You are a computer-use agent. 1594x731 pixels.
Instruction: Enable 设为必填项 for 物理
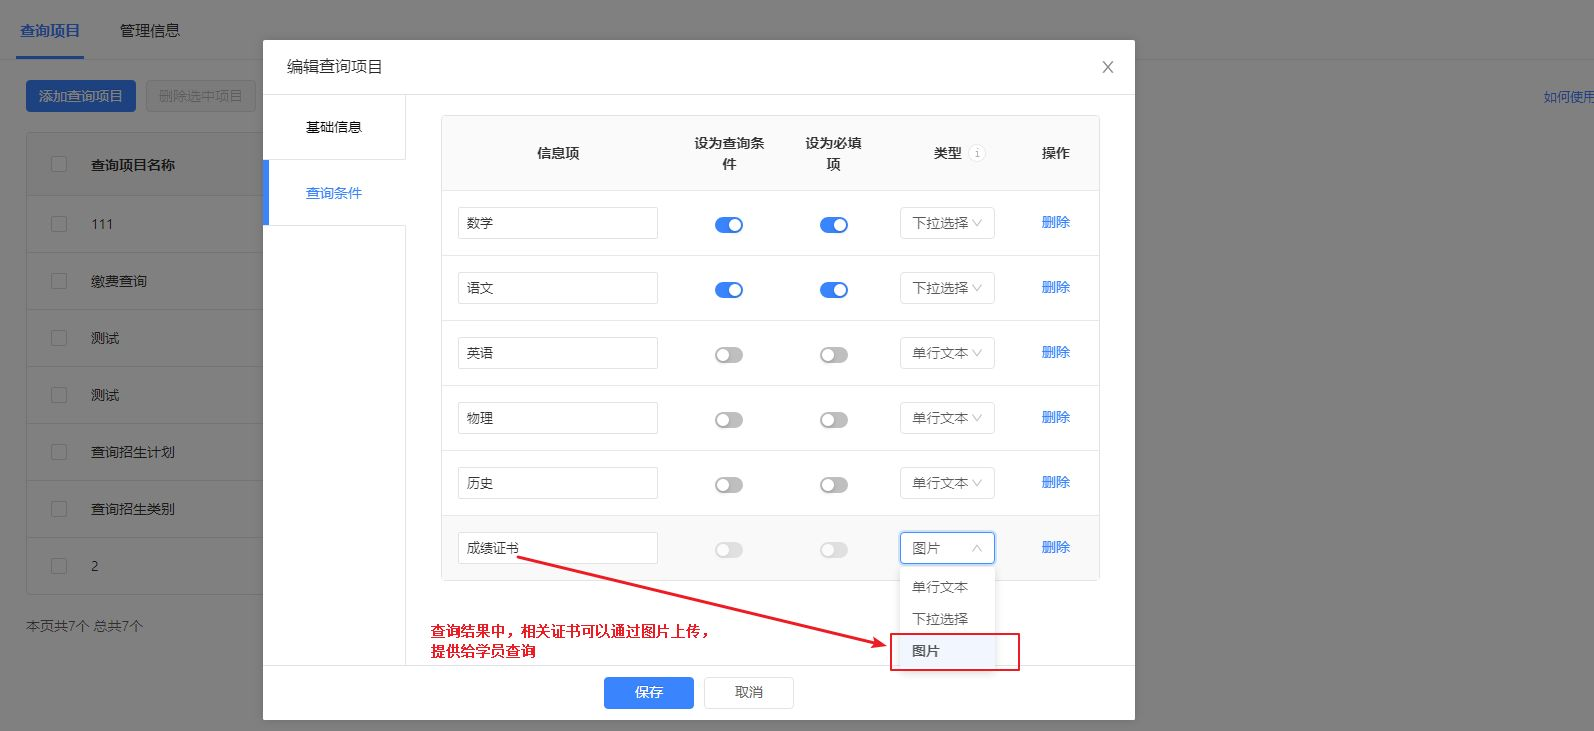click(834, 420)
